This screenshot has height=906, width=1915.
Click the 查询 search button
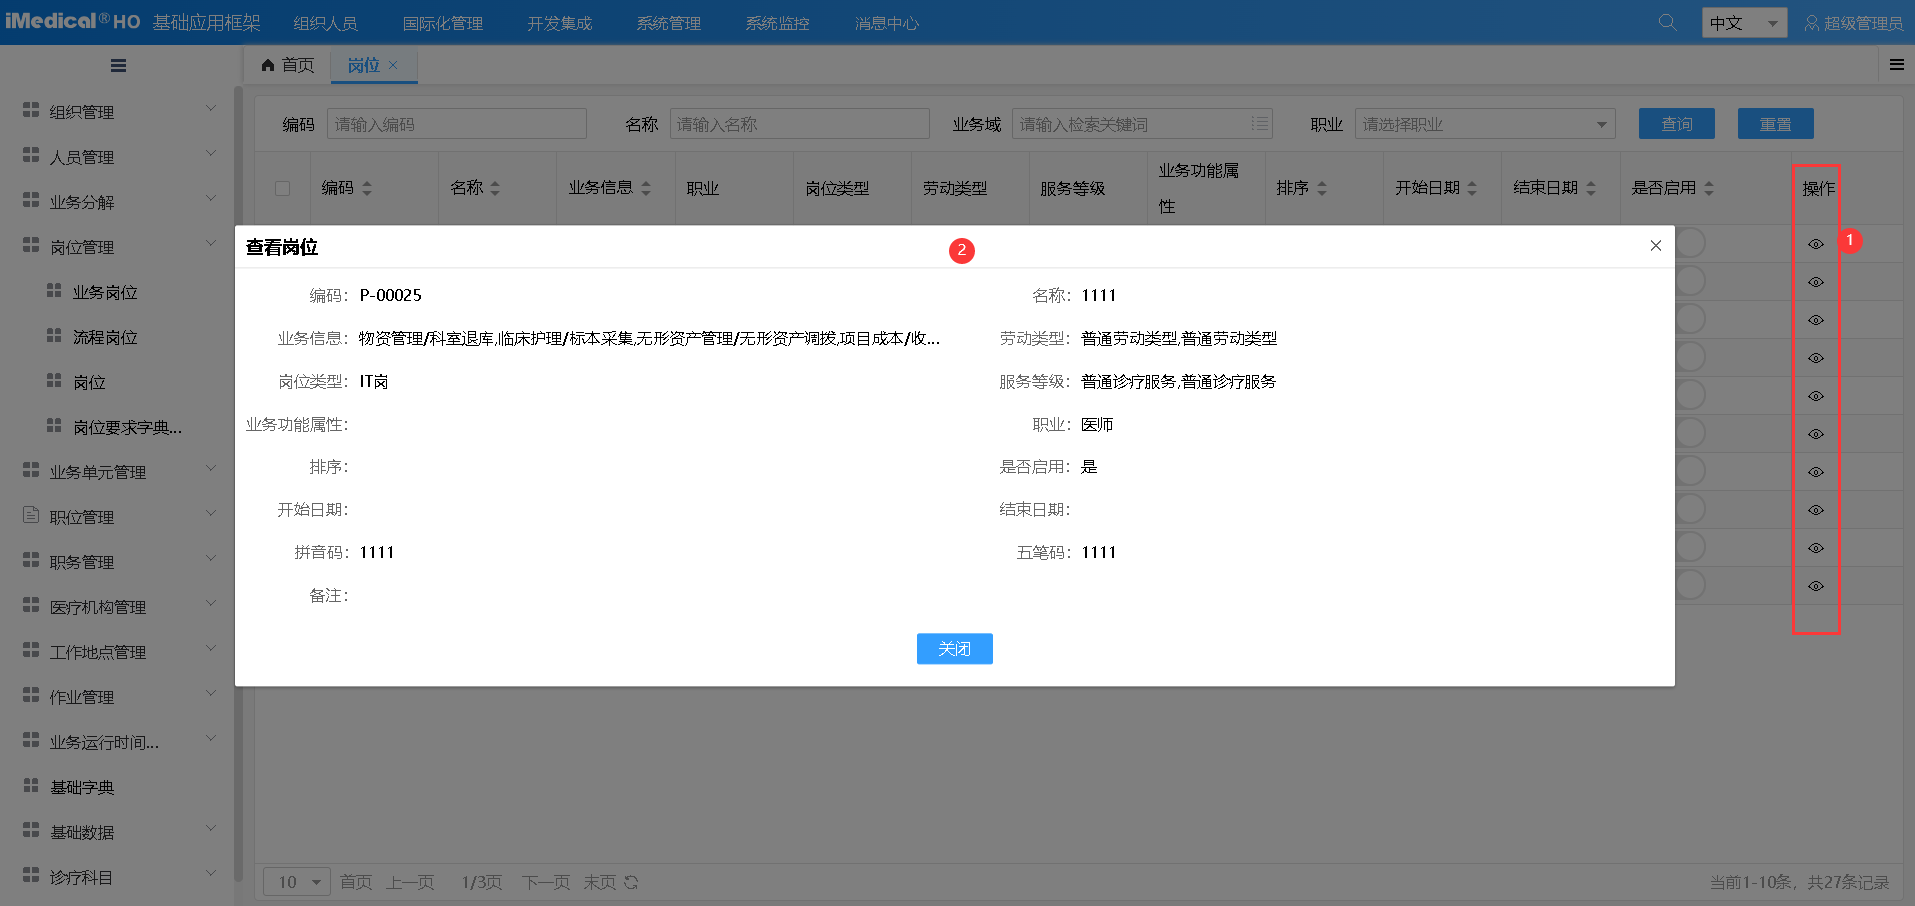pyautogui.click(x=1675, y=123)
